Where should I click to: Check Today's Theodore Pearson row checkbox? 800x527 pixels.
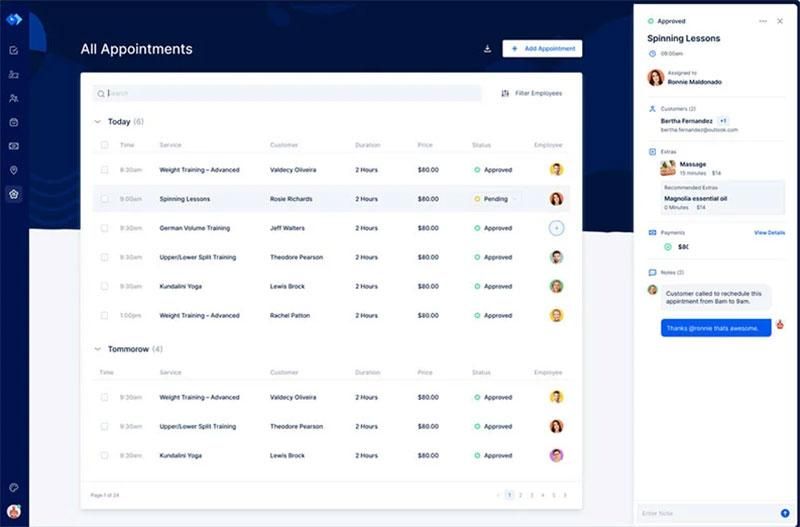click(104, 257)
